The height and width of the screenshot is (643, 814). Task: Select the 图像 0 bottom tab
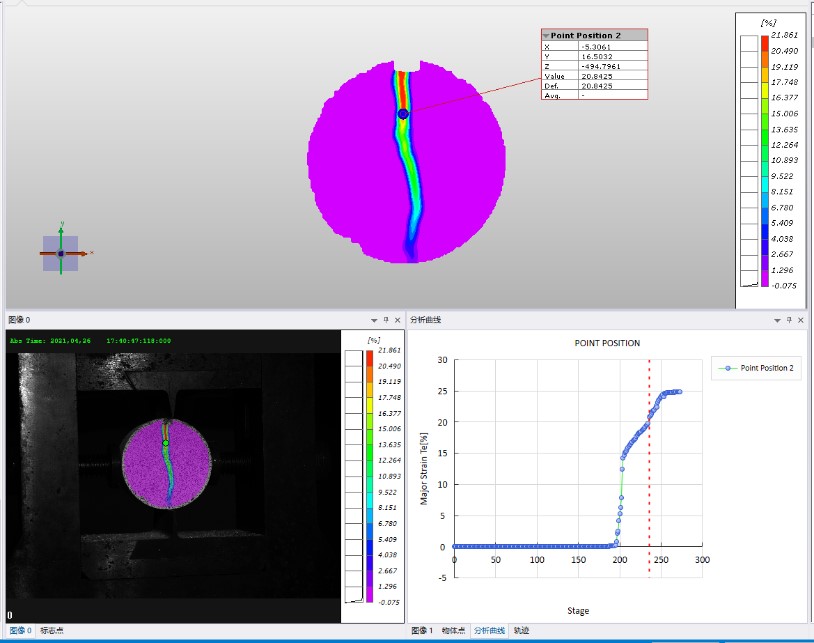tap(19, 631)
